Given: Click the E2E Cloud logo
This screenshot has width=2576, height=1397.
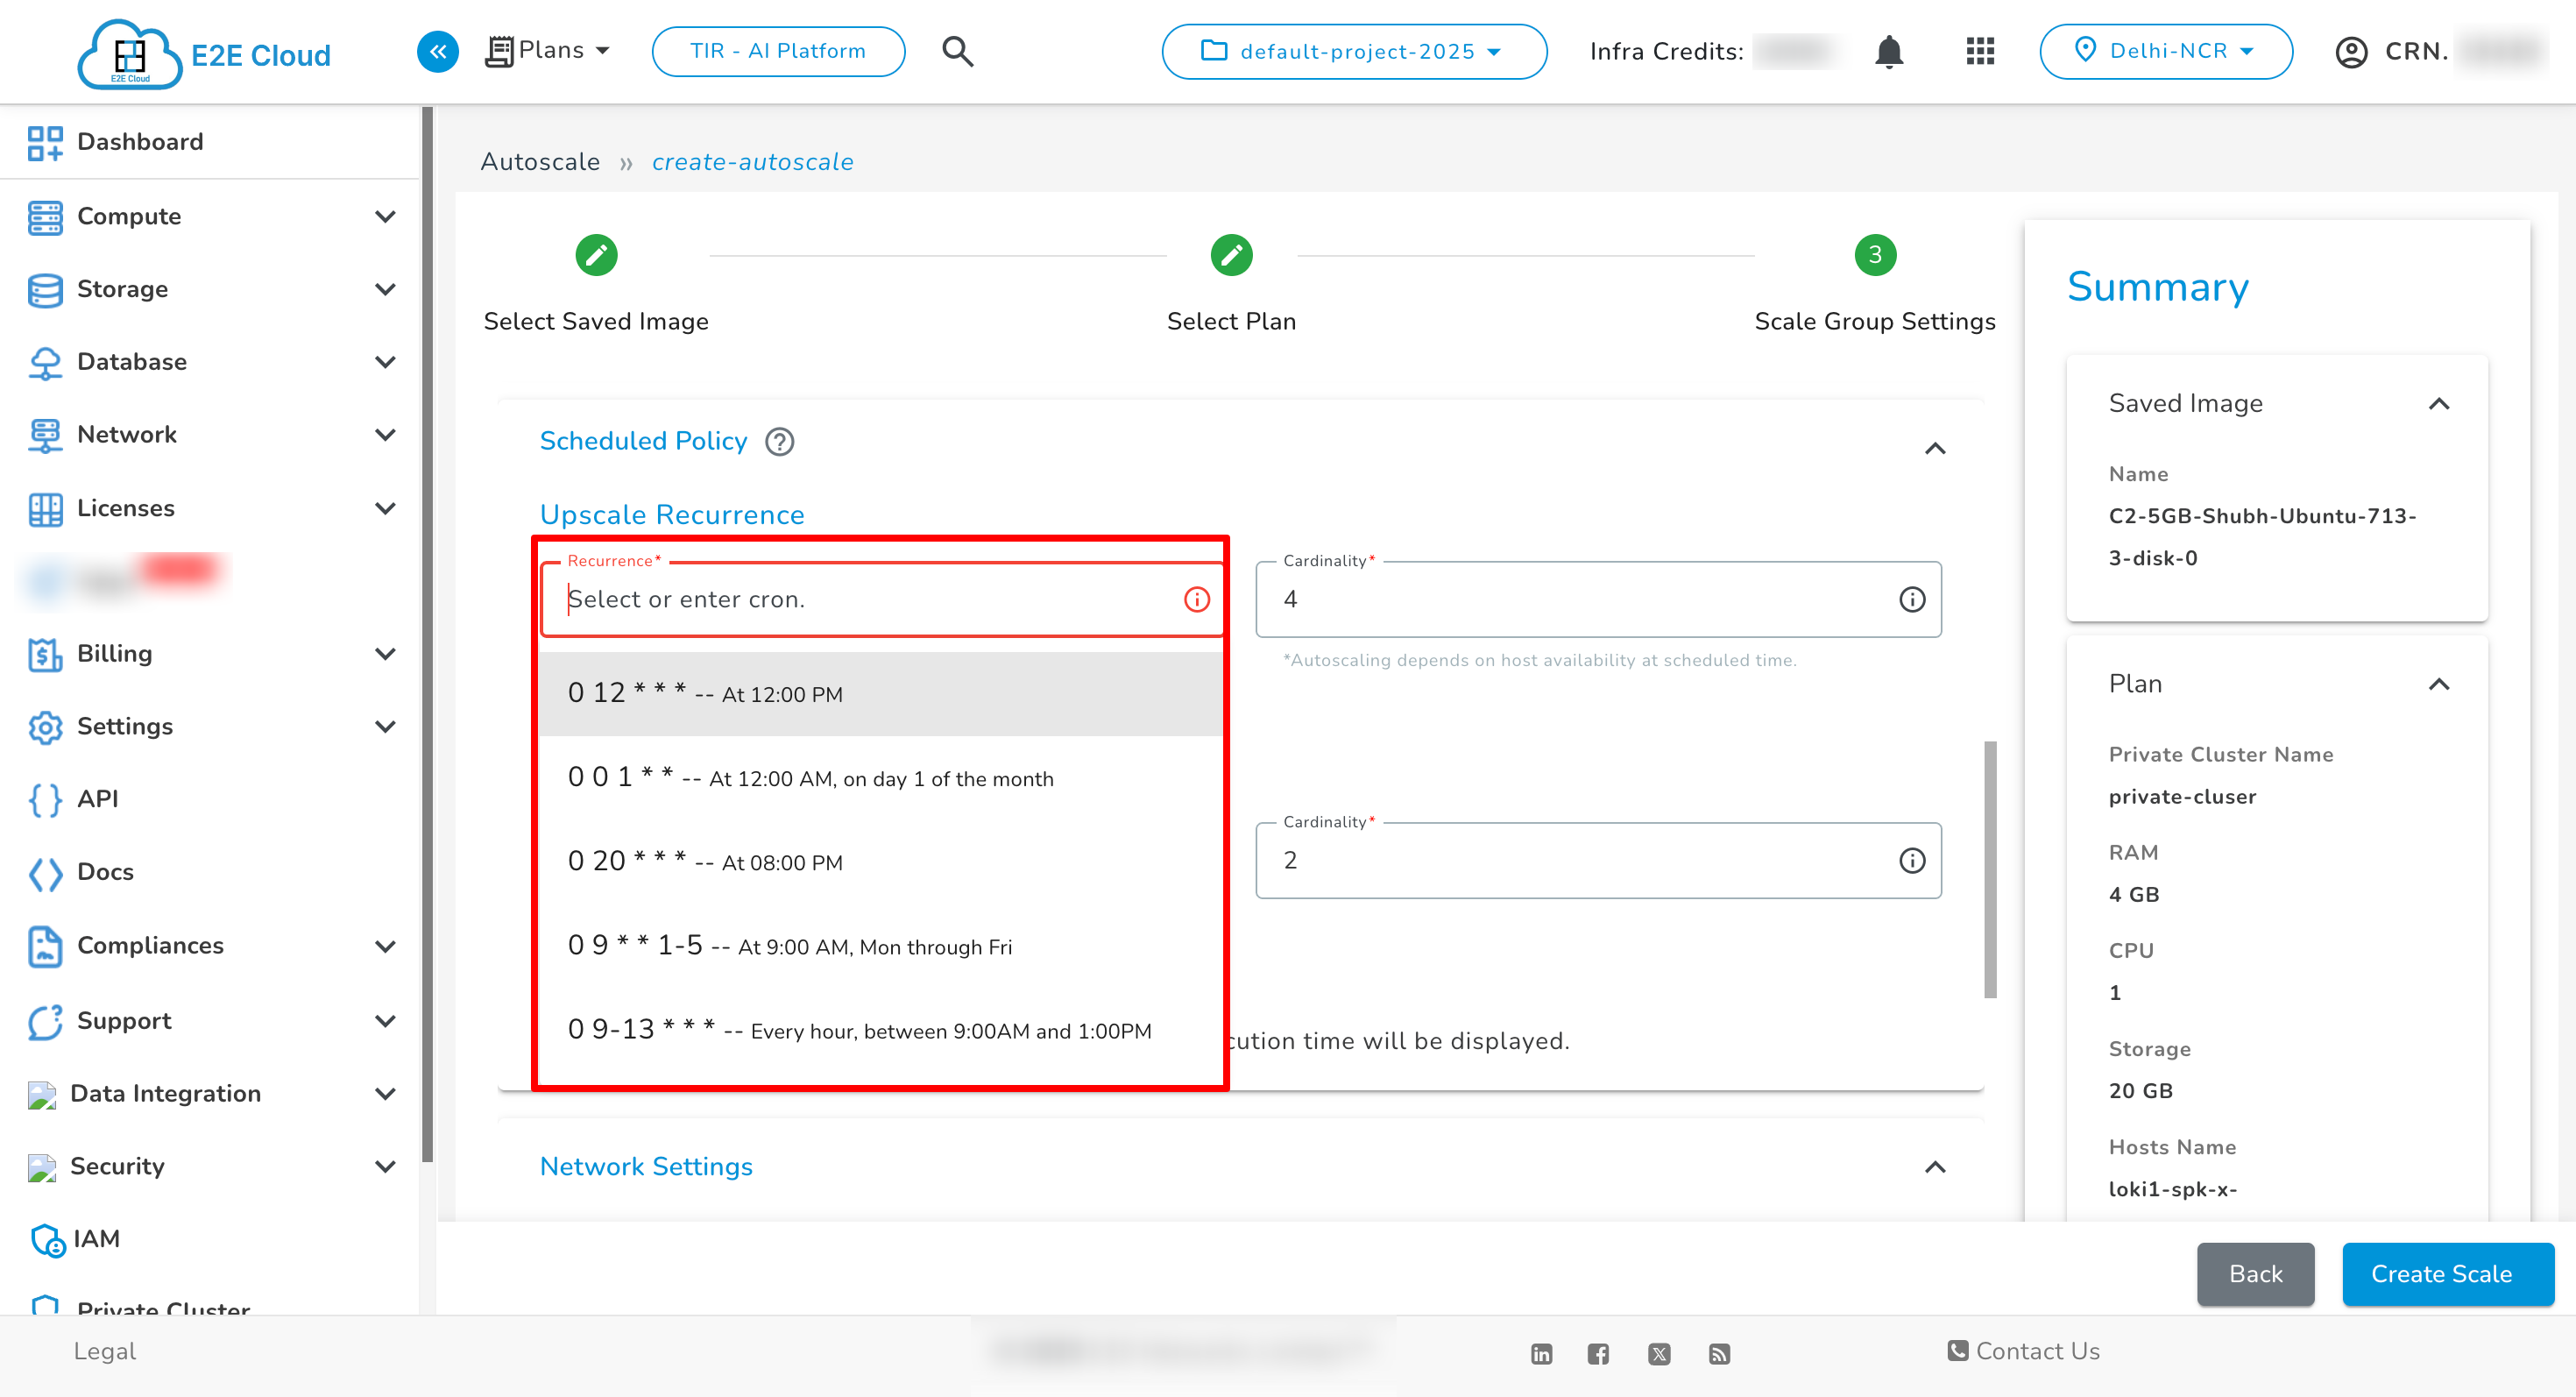Looking at the screenshot, I should pos(205,54).
